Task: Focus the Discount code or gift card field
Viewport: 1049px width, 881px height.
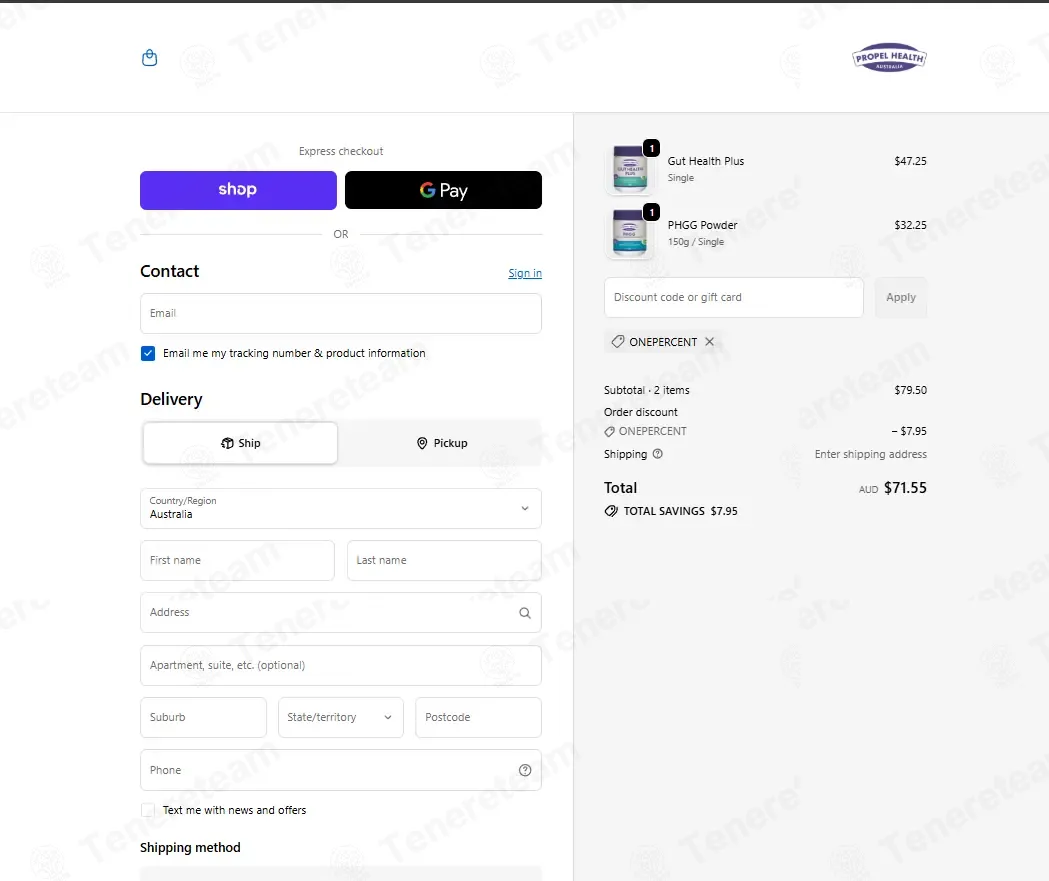Action: (x=734, y=297)
